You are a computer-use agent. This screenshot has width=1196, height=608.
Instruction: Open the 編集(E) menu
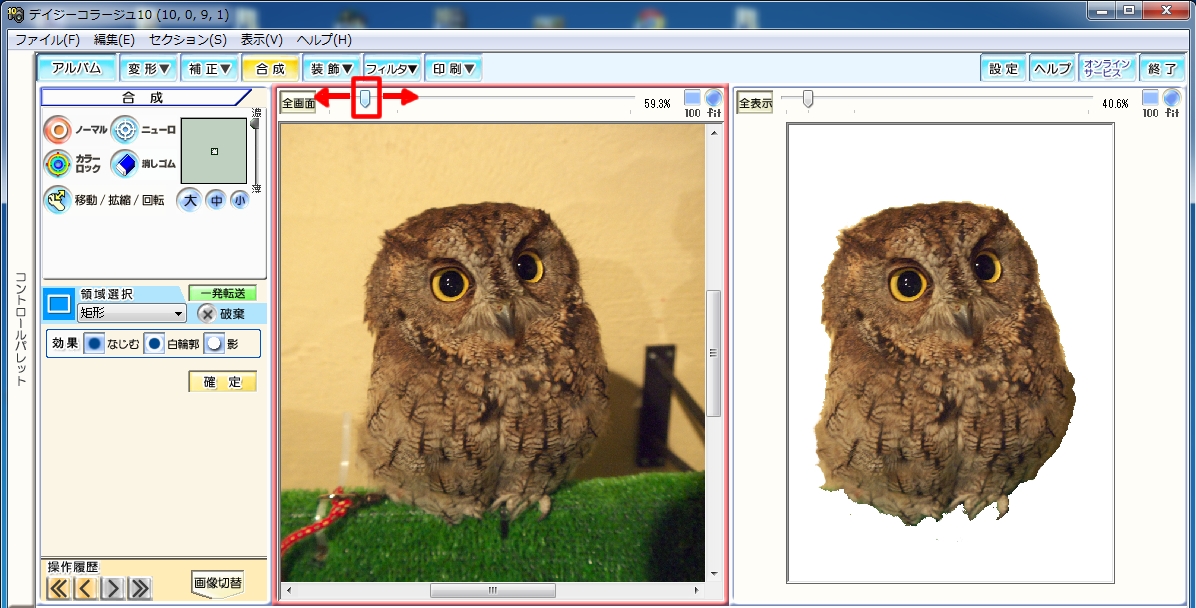pos(111,40)
